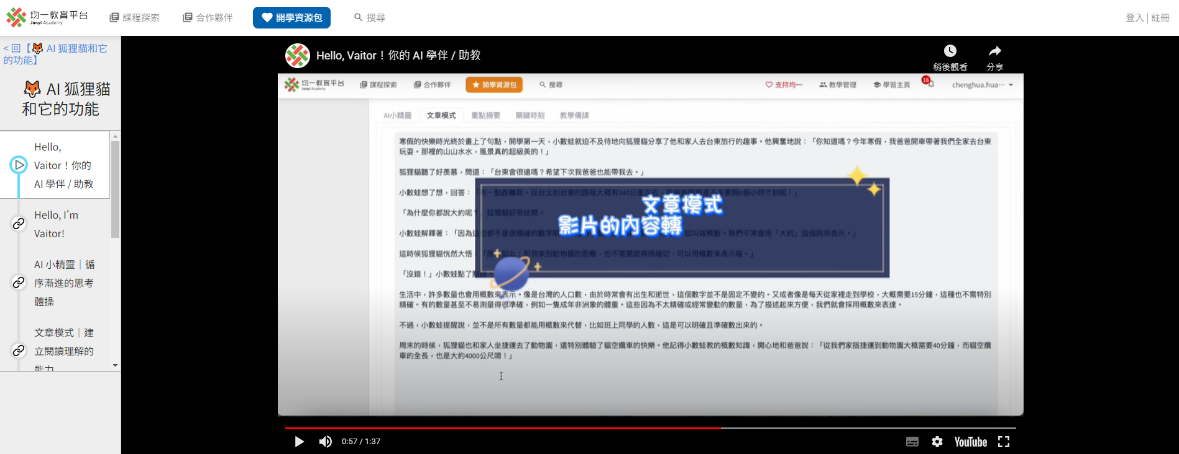This screenshot has width=1179, height=454.
Task: Click the 0:57 / 1:37 time display
Action: pyautogui.click(x=361, y=442)
